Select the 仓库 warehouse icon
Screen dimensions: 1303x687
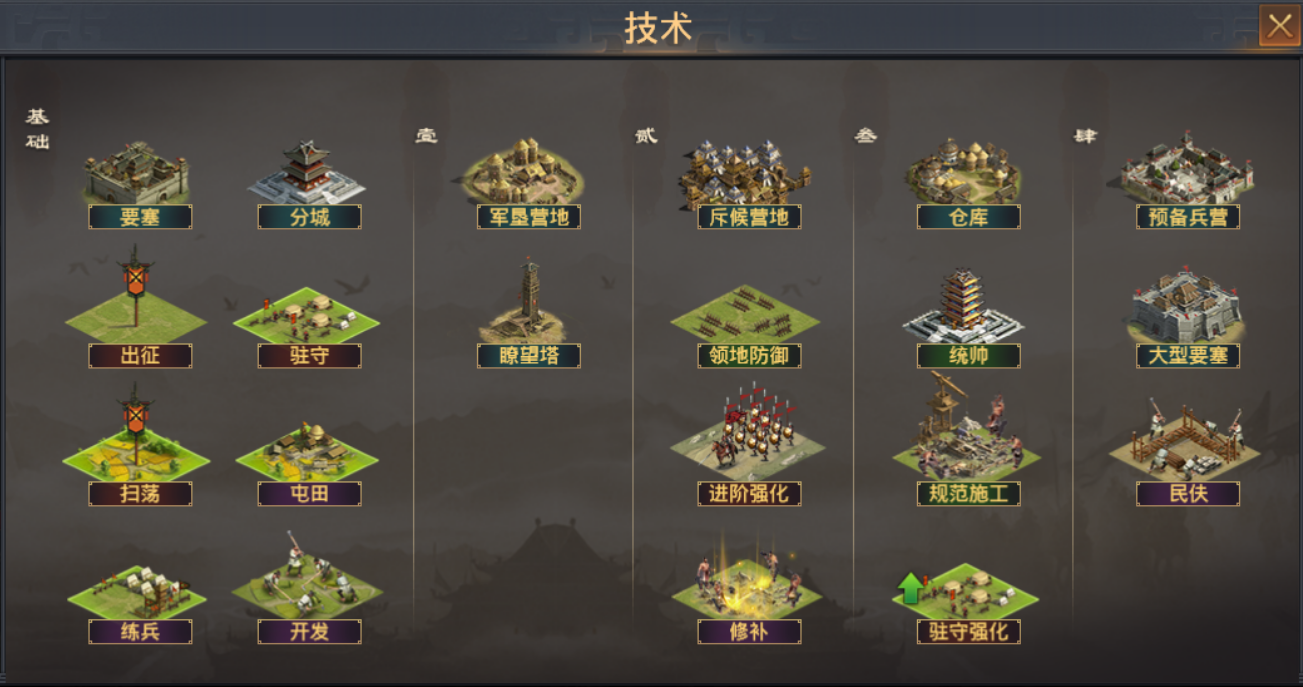966,170
